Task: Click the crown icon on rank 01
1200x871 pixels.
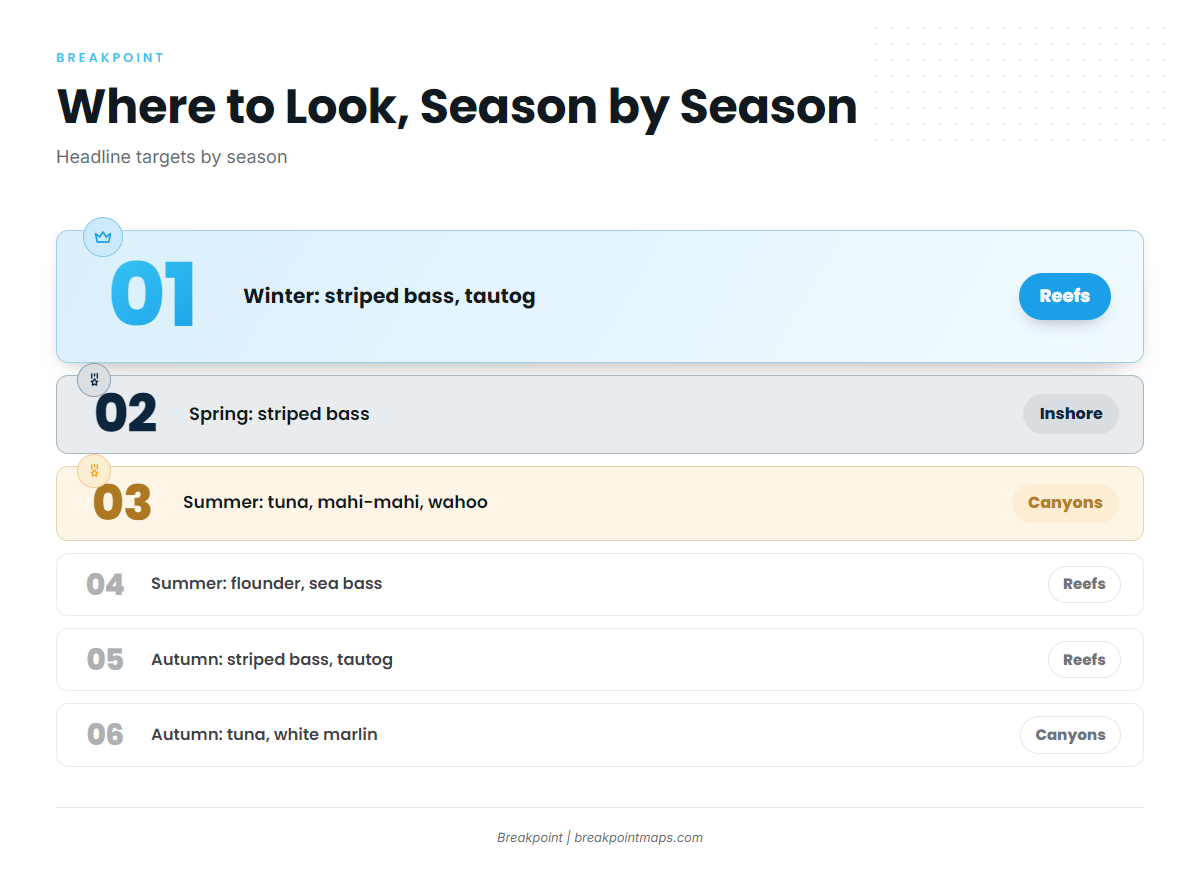Action: click(103, 237)
